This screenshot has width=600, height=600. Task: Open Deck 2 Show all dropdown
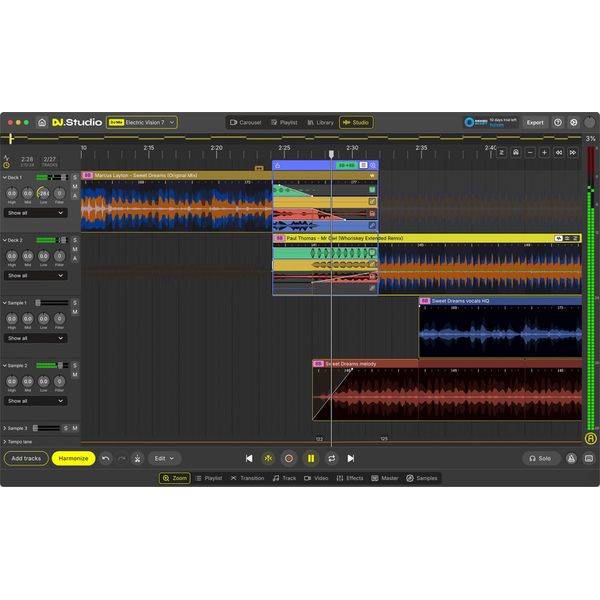[36, 276]
